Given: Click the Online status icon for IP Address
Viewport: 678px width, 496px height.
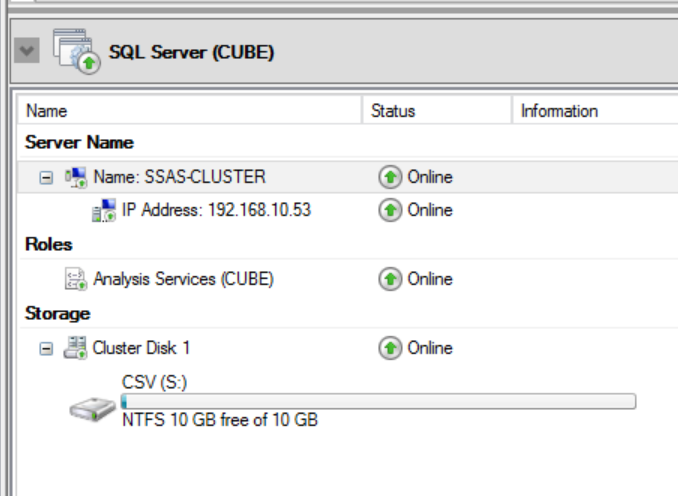Looking at the screenshot, I should 390,210.
